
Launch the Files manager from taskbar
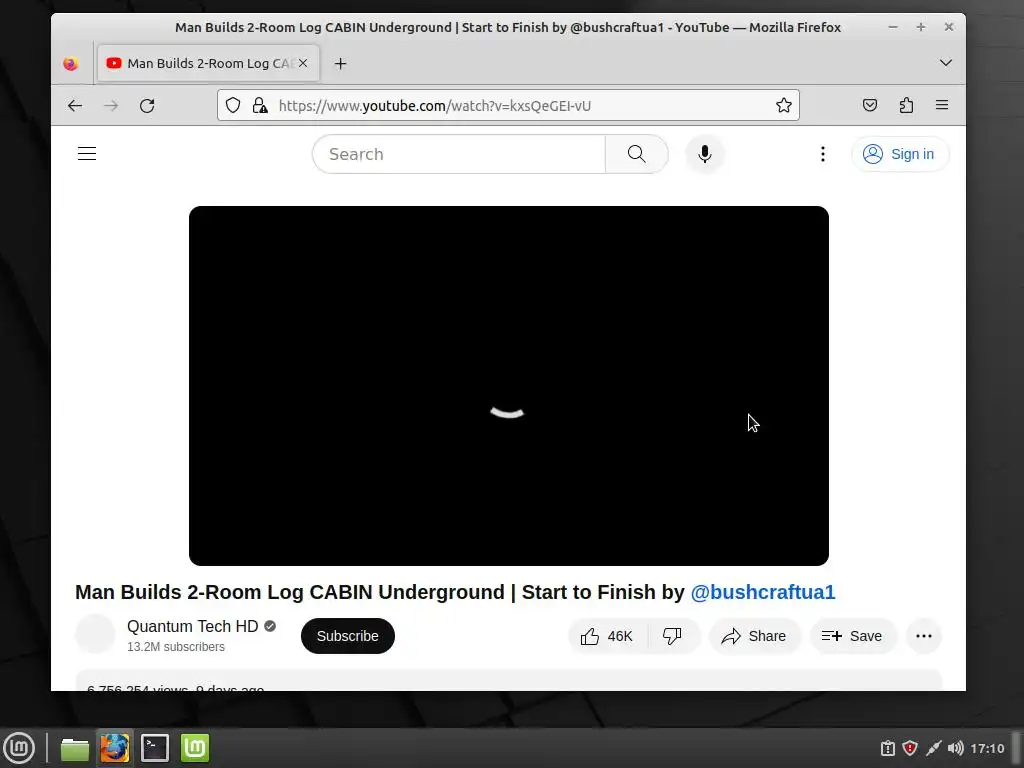point(74,748)
